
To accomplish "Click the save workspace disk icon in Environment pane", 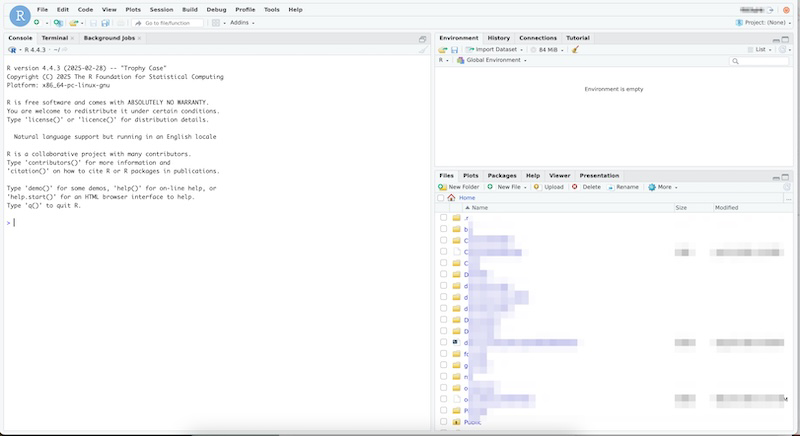I will point(454,49).
